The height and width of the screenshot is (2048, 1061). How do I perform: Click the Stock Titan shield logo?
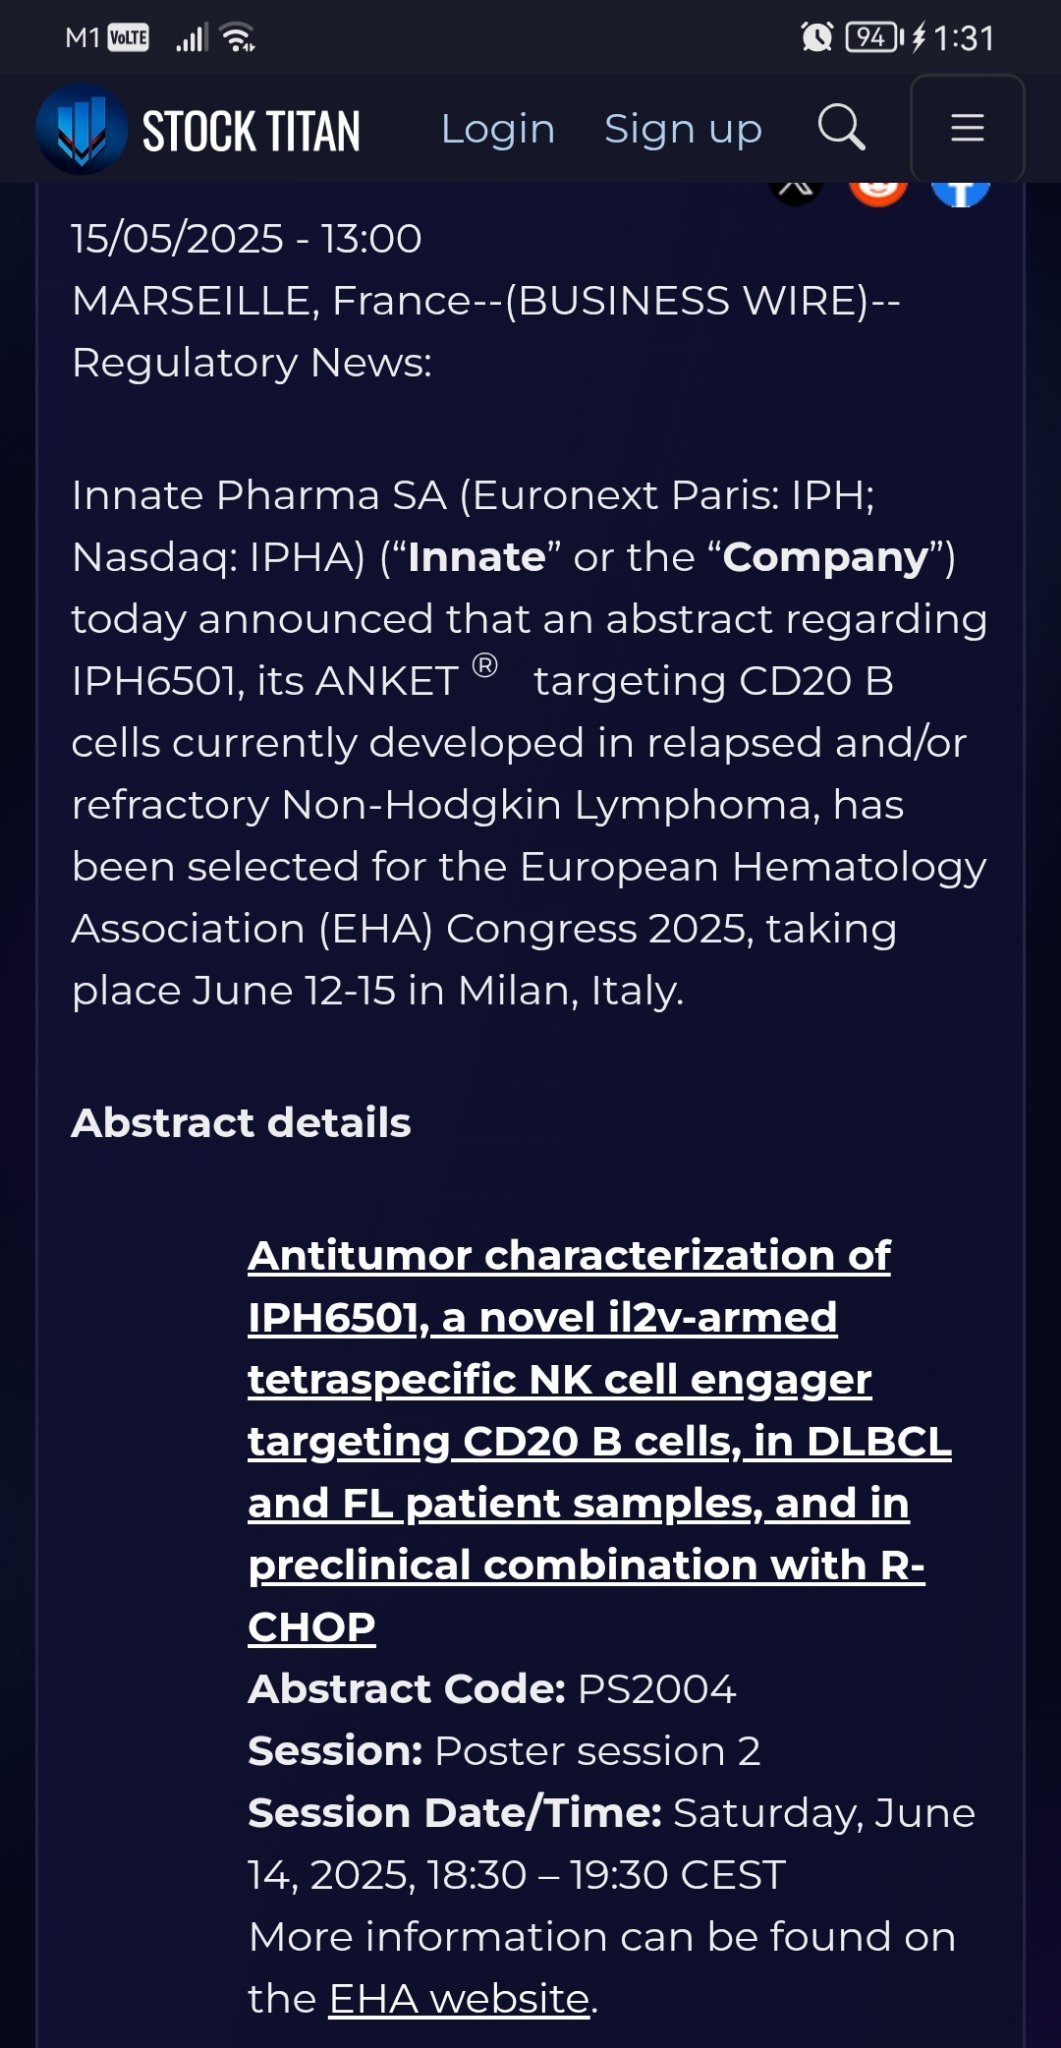pyautogui.click(x=81, y=129)
